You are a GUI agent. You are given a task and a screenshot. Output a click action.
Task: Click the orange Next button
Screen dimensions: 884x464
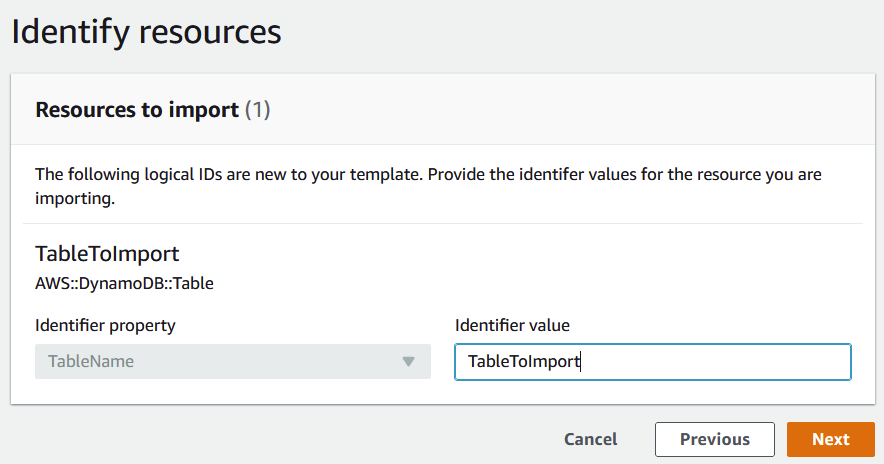point(830,439)
